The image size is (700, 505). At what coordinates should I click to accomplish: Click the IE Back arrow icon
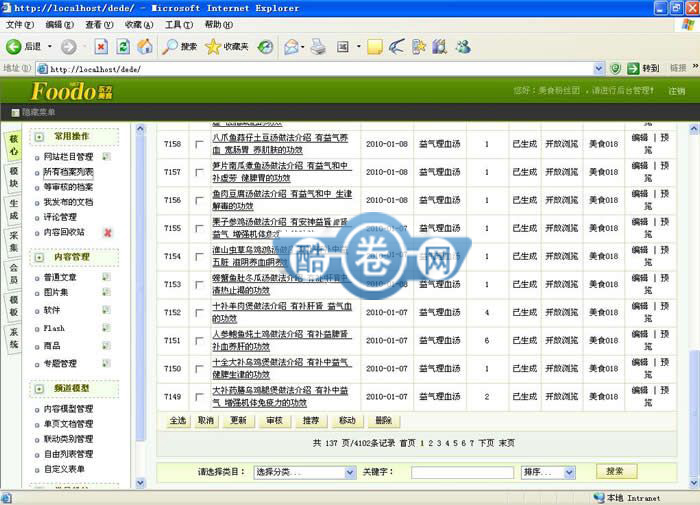click(x=13, y=46)
